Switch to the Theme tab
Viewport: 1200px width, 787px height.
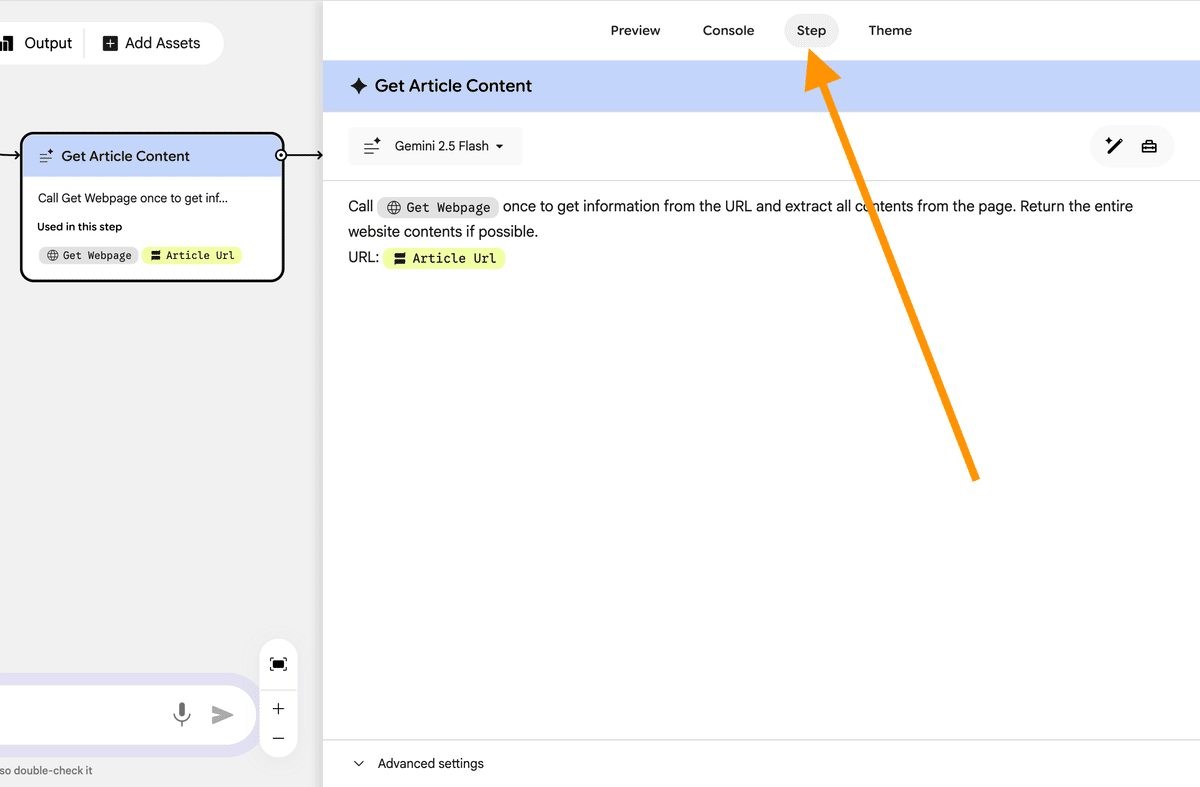(890, 30)
